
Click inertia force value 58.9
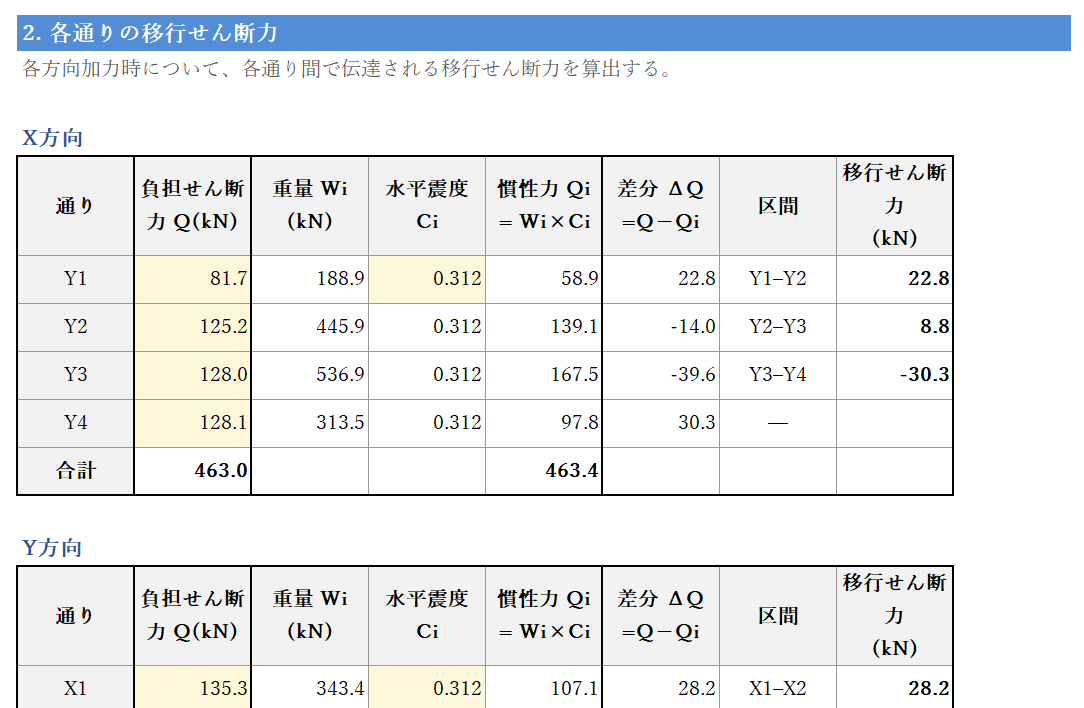click(544, 279)
